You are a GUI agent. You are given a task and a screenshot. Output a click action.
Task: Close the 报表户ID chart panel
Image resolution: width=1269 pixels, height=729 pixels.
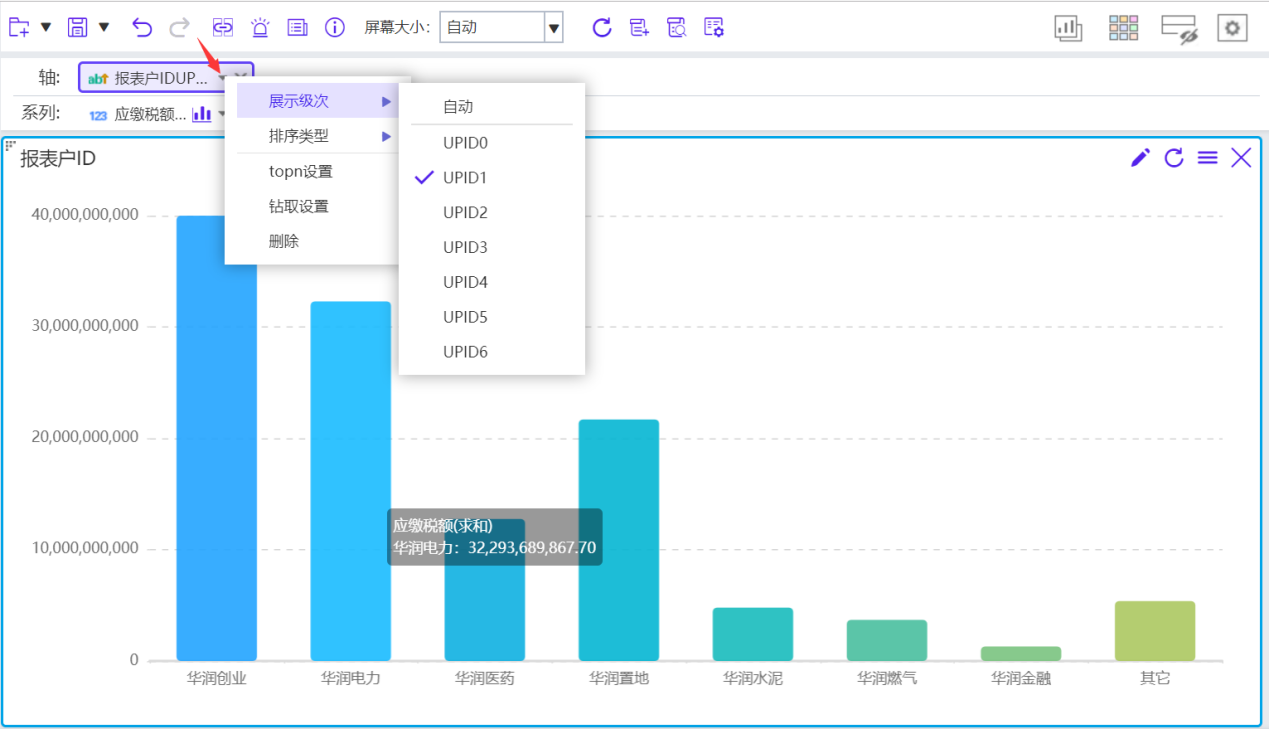[x=1241, y=157]
